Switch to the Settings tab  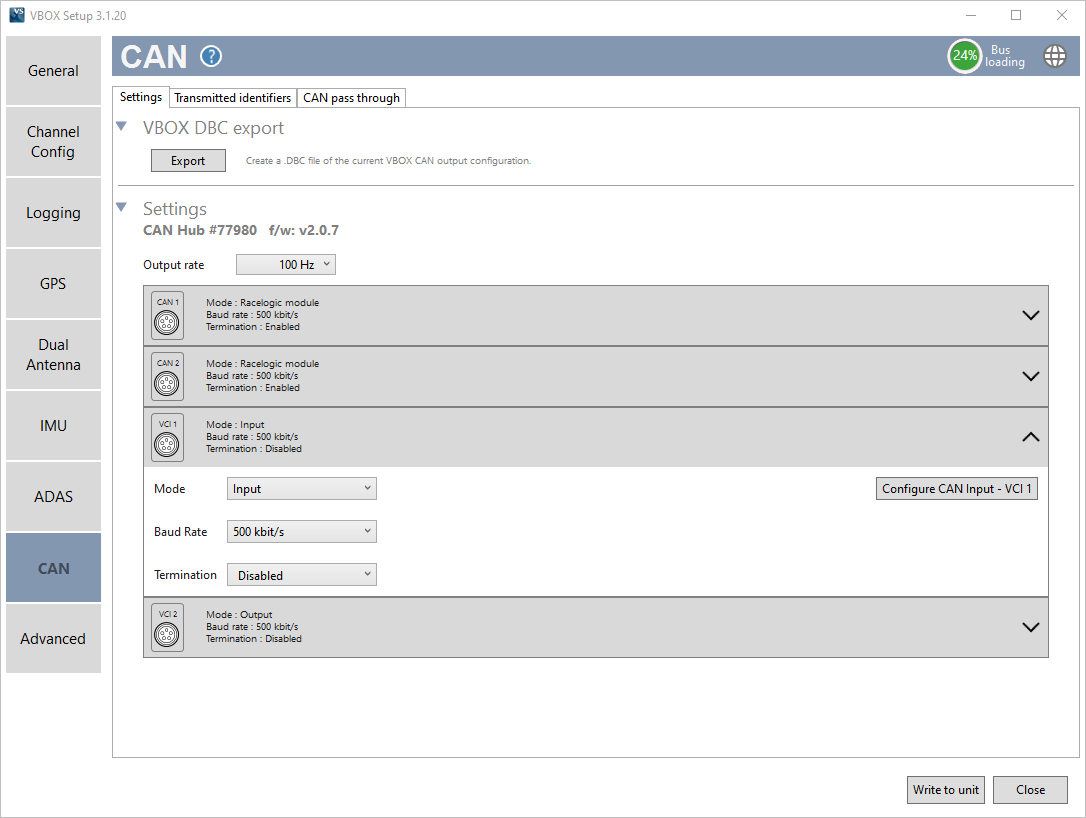click(x=141, y=97)
